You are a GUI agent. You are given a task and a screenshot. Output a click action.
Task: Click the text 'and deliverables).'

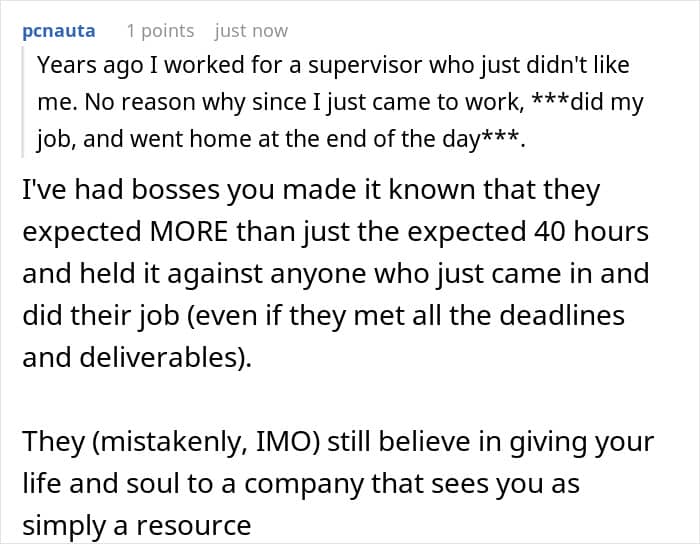point(137,357)
